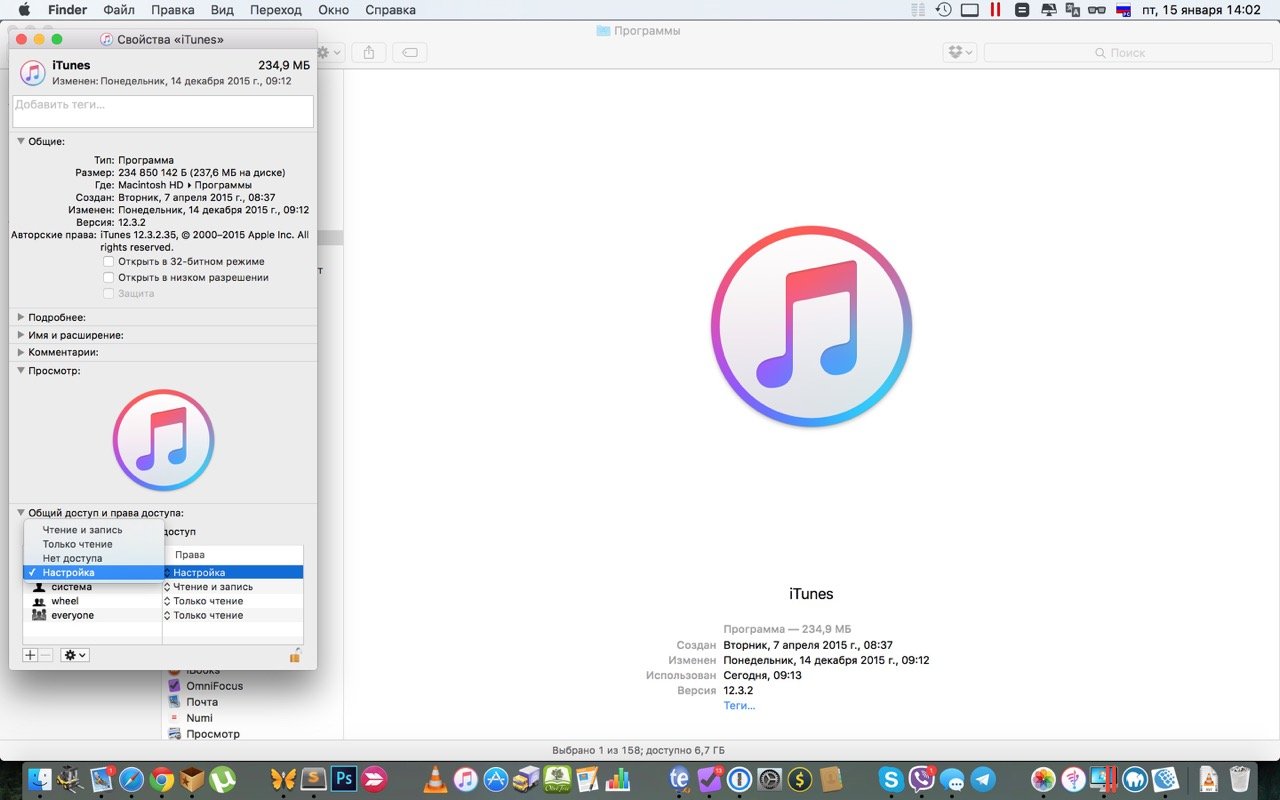Open Viber from the Dock
The height and width of the screenshot is (800, 1280).
point(922,779)
